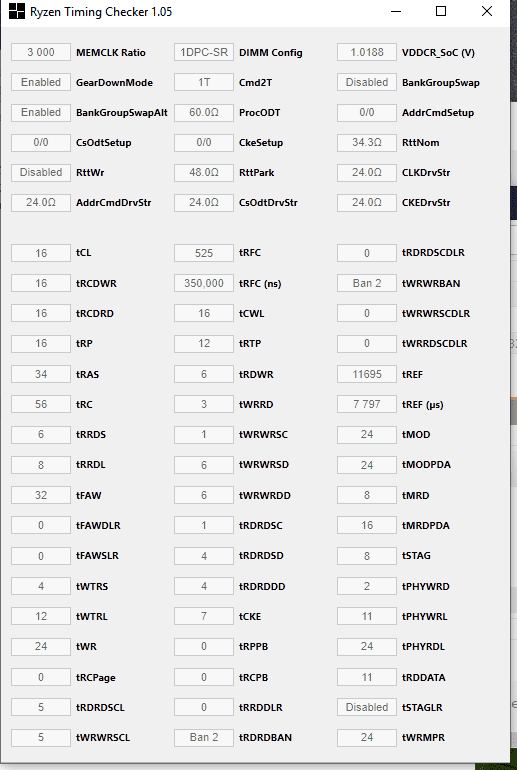This screenshot has width=517, height=770.
Task: Click the tWRWRBAN Ban 2 field
Action: [x=367, y=283]
